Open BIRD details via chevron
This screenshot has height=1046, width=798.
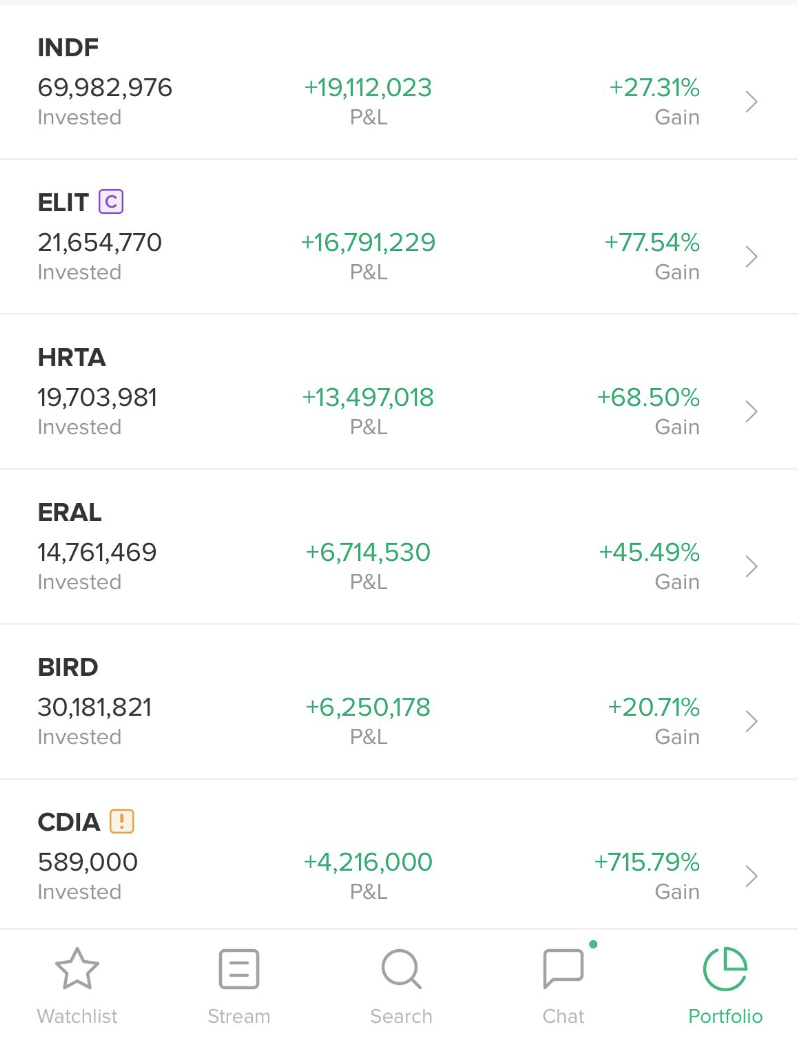(x=752, y=722)
